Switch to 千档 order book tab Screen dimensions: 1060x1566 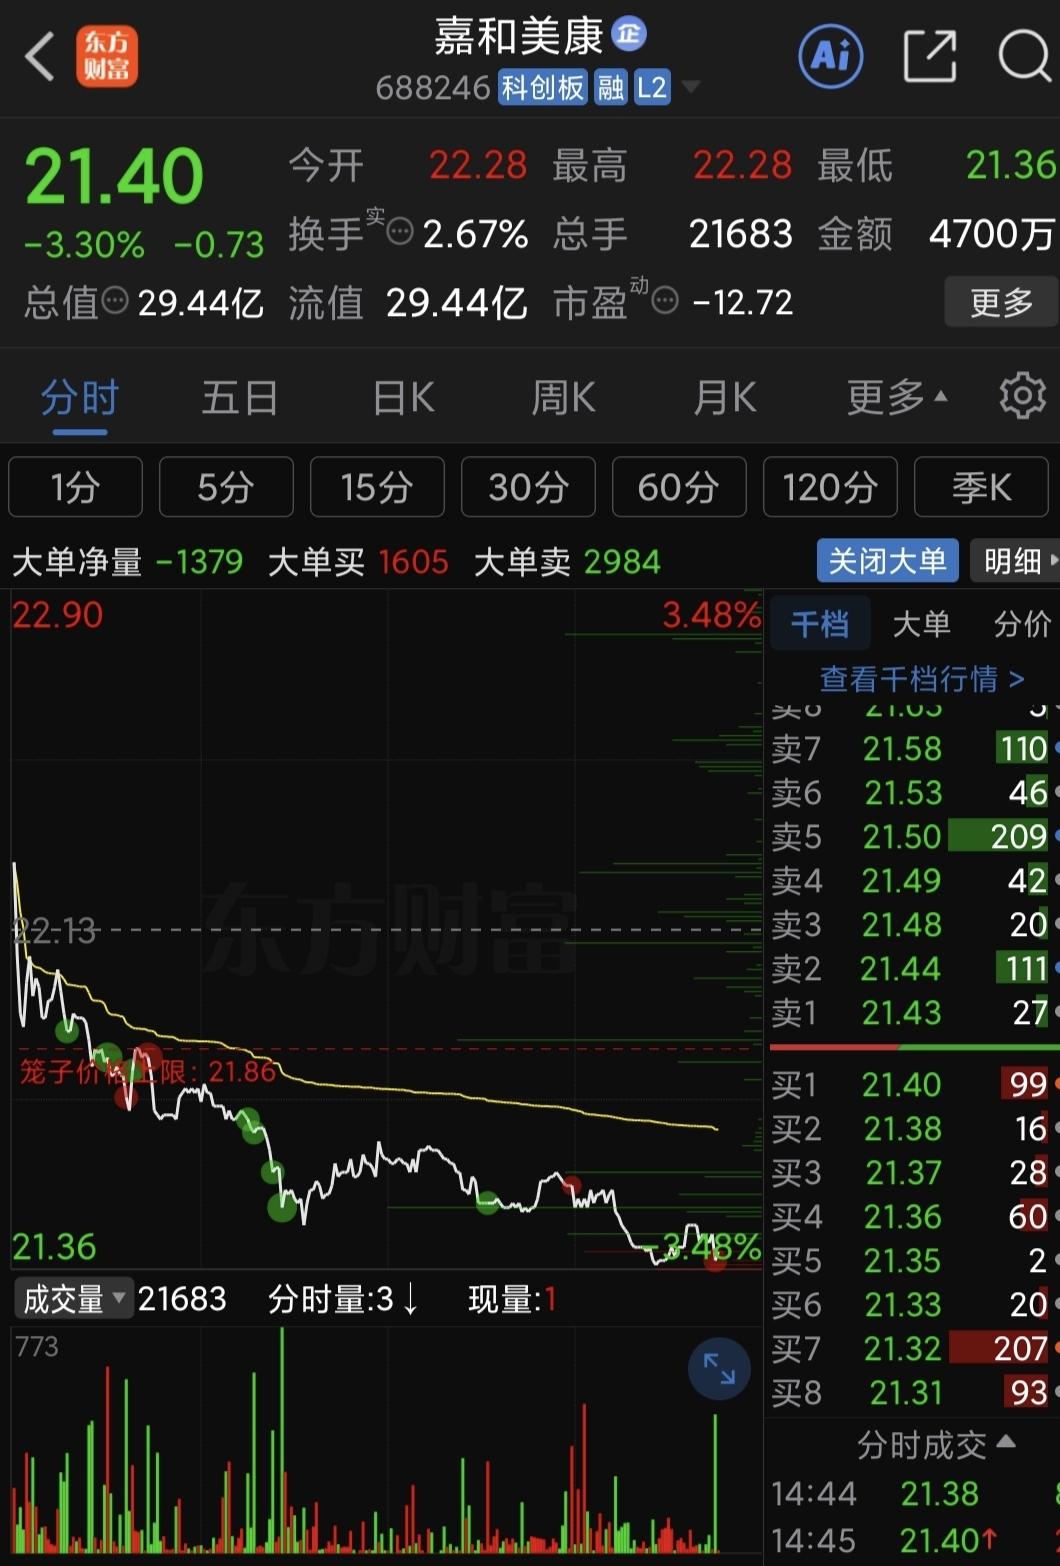coord(819,625)
